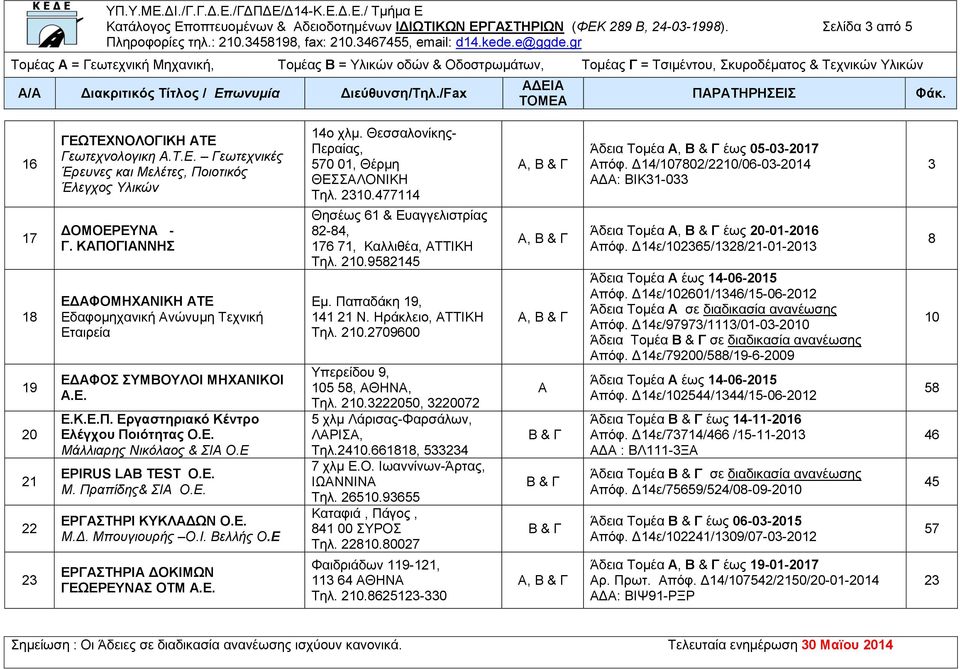Click folder number '57' in row 22

click(x=931, y=529)
